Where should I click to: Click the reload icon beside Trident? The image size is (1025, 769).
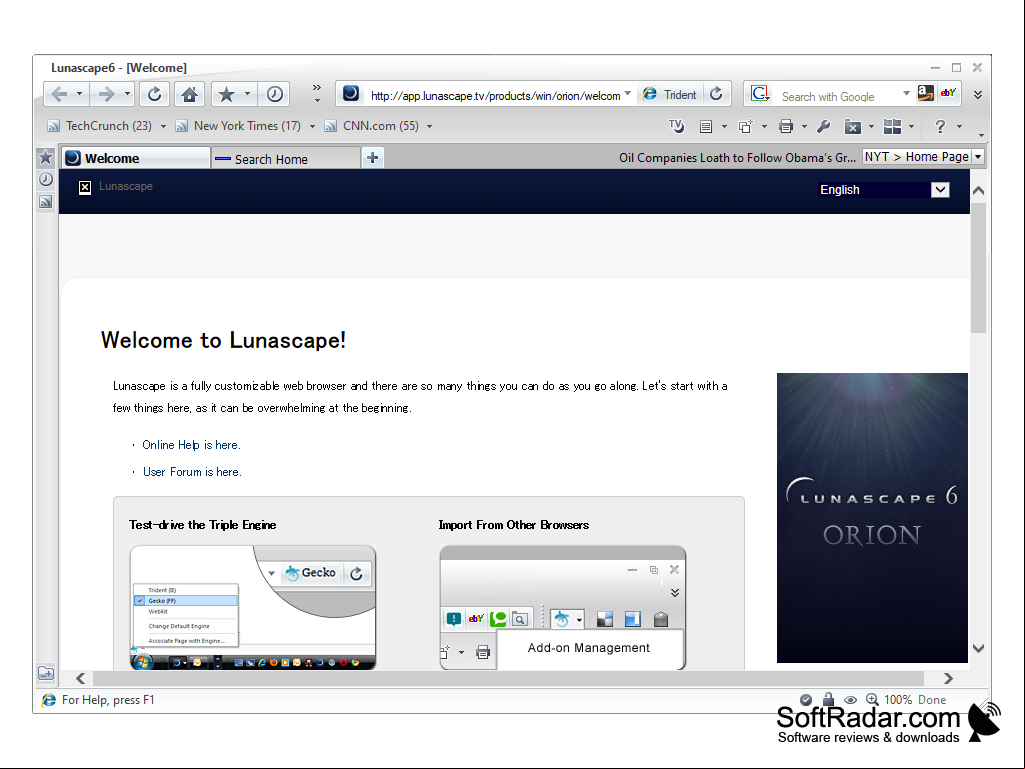716,94
